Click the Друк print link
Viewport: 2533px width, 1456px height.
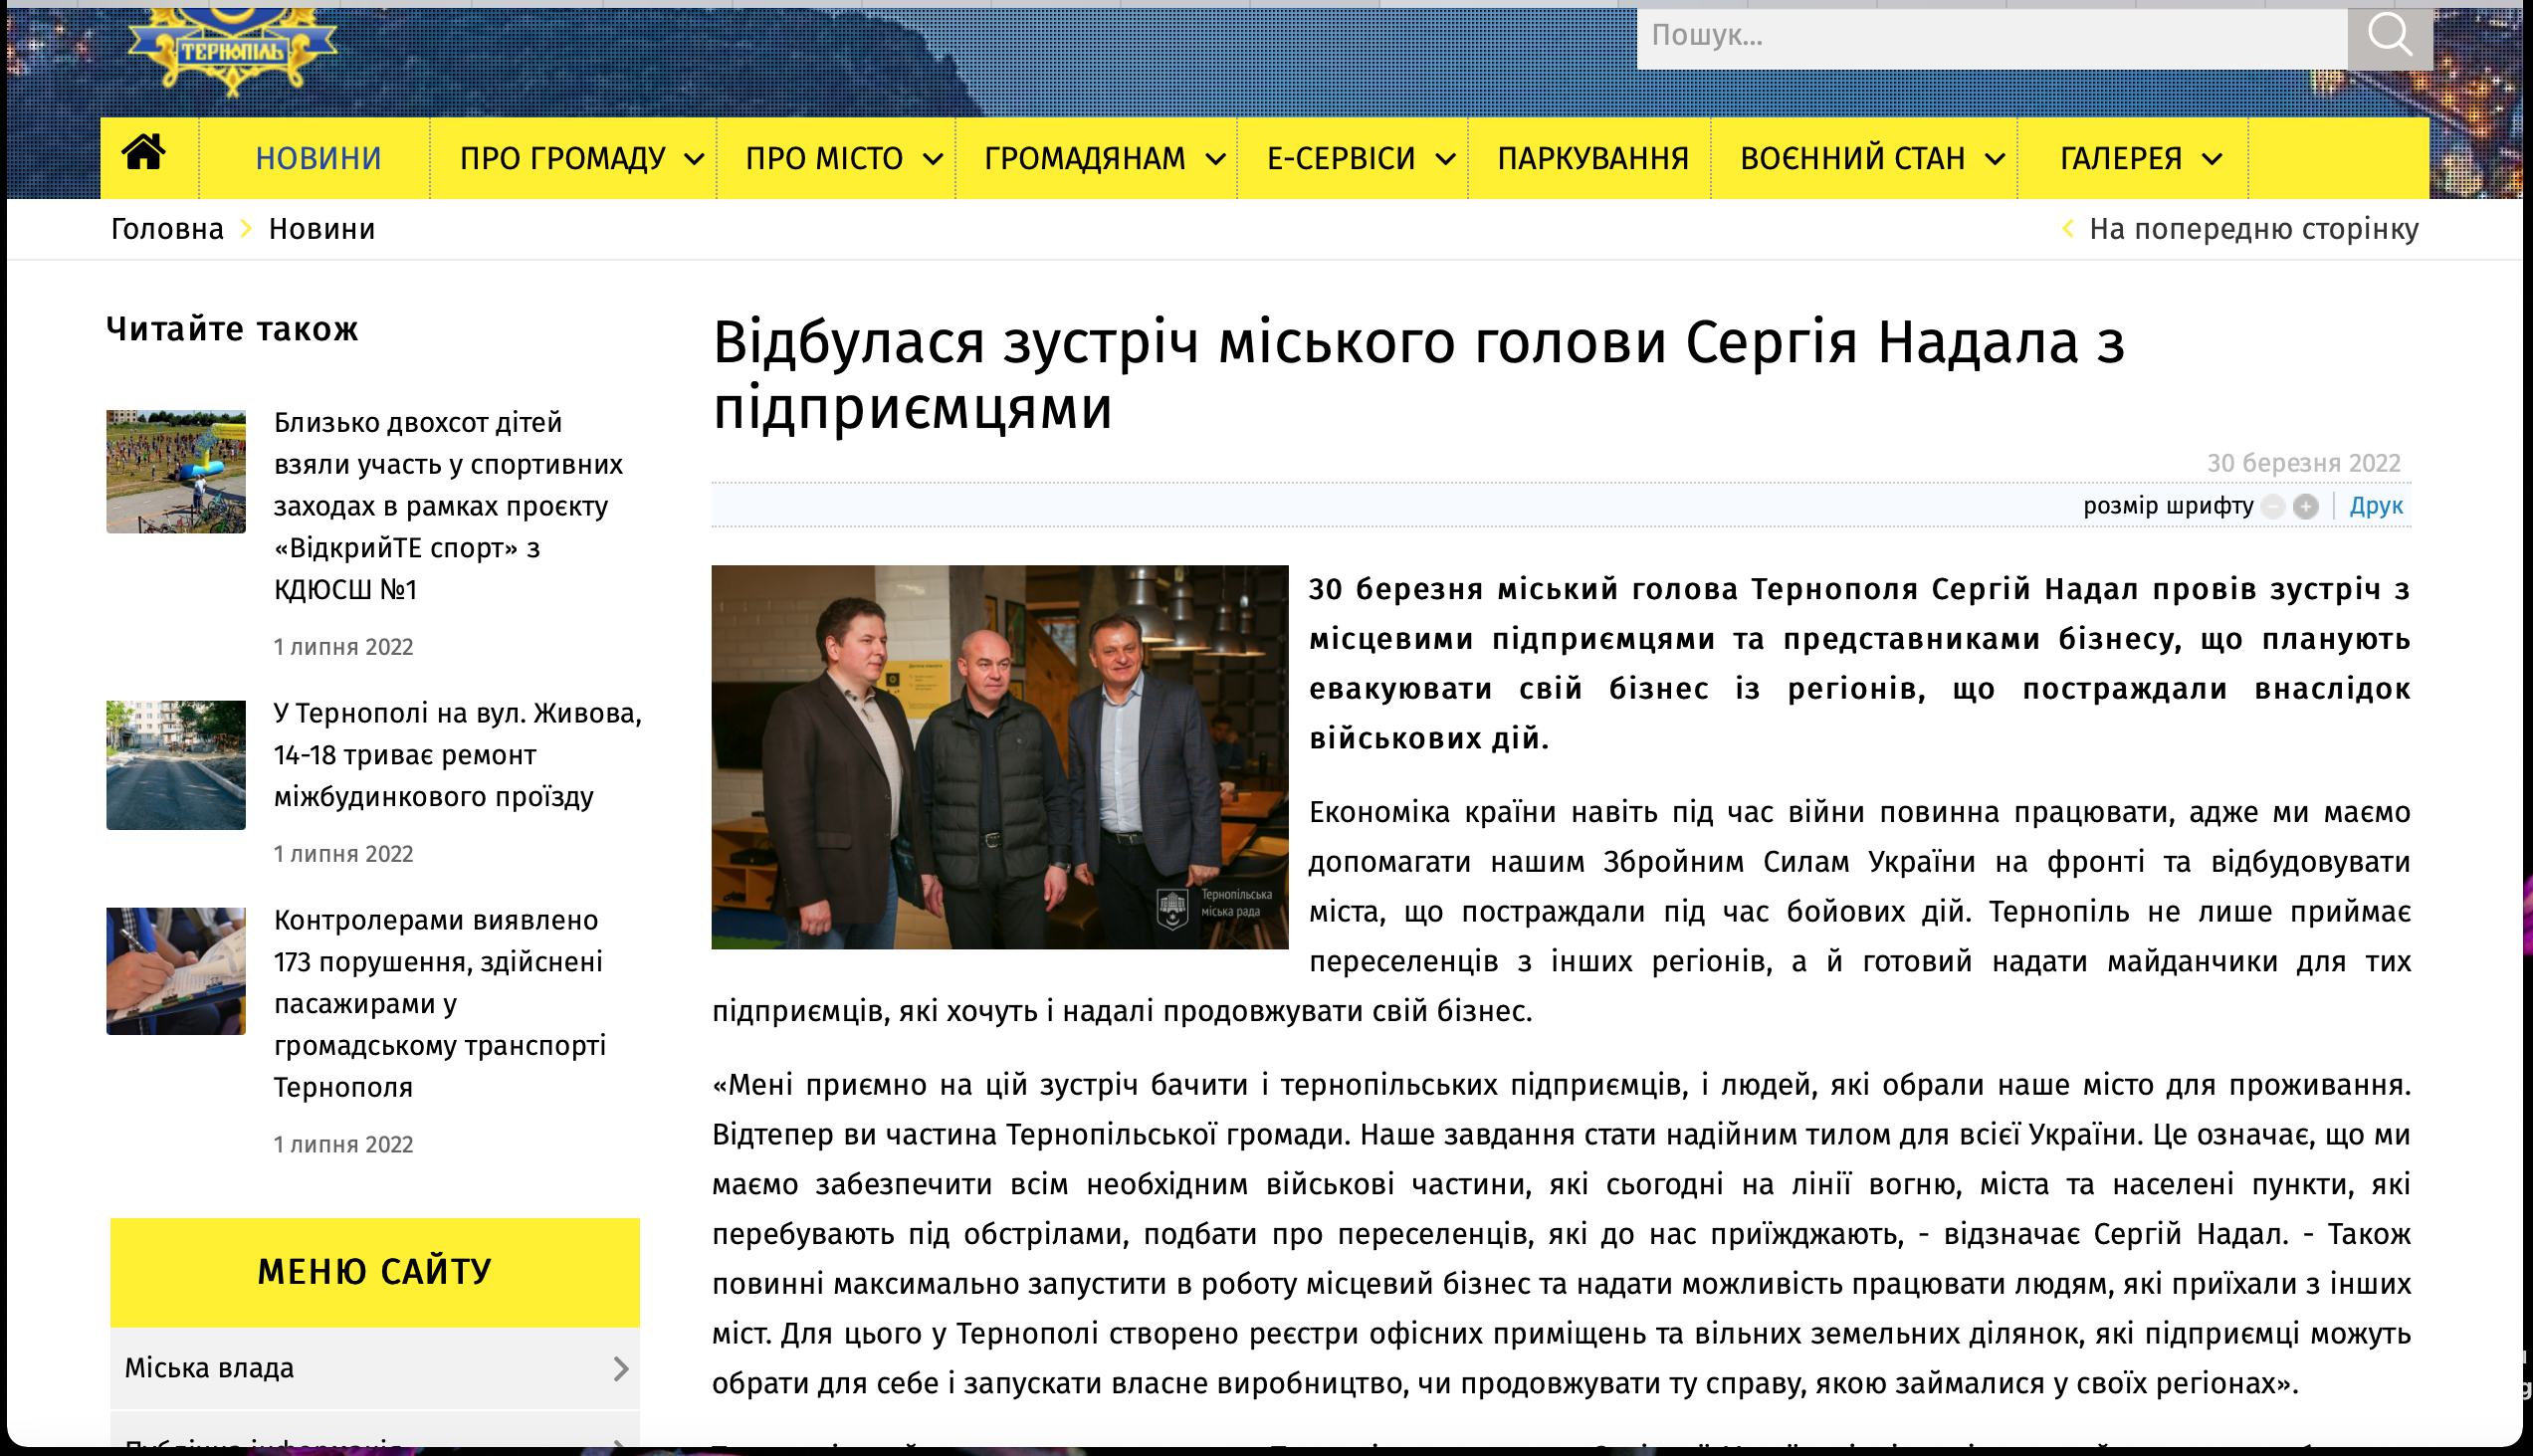click(x=2375, y=506)
